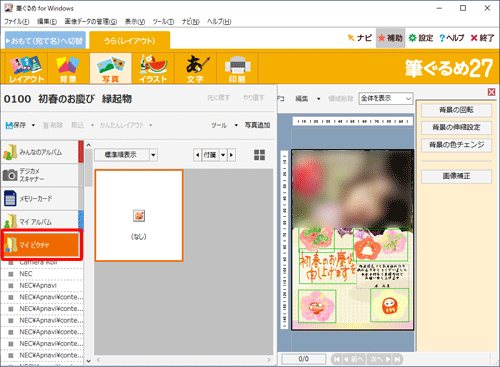Open the 画像データの管理 menu
The image size is (500, 367).
point(91,22)
